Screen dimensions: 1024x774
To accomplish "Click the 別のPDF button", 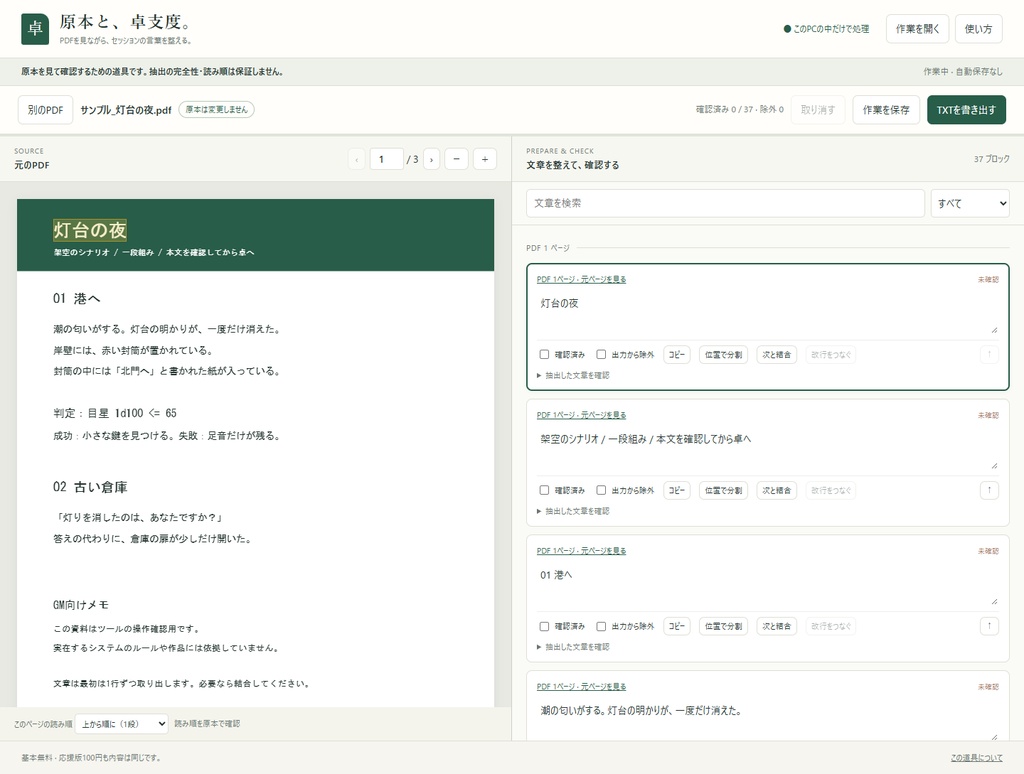I will click(45, 110).
